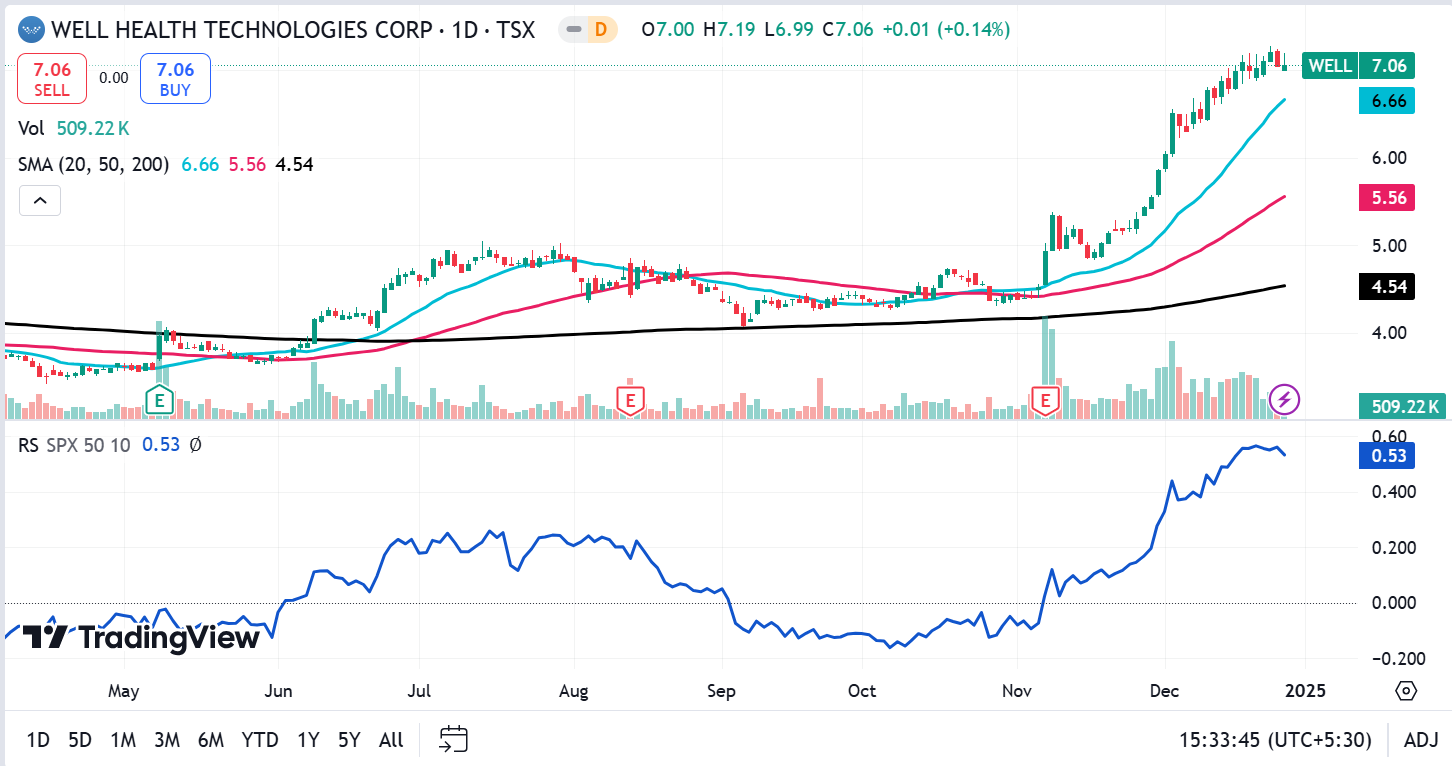The height and width of the screenshot is (766, 1452).
Task: Toggle the ADJ adjusted data button
Action: [x=1421, y=740]
